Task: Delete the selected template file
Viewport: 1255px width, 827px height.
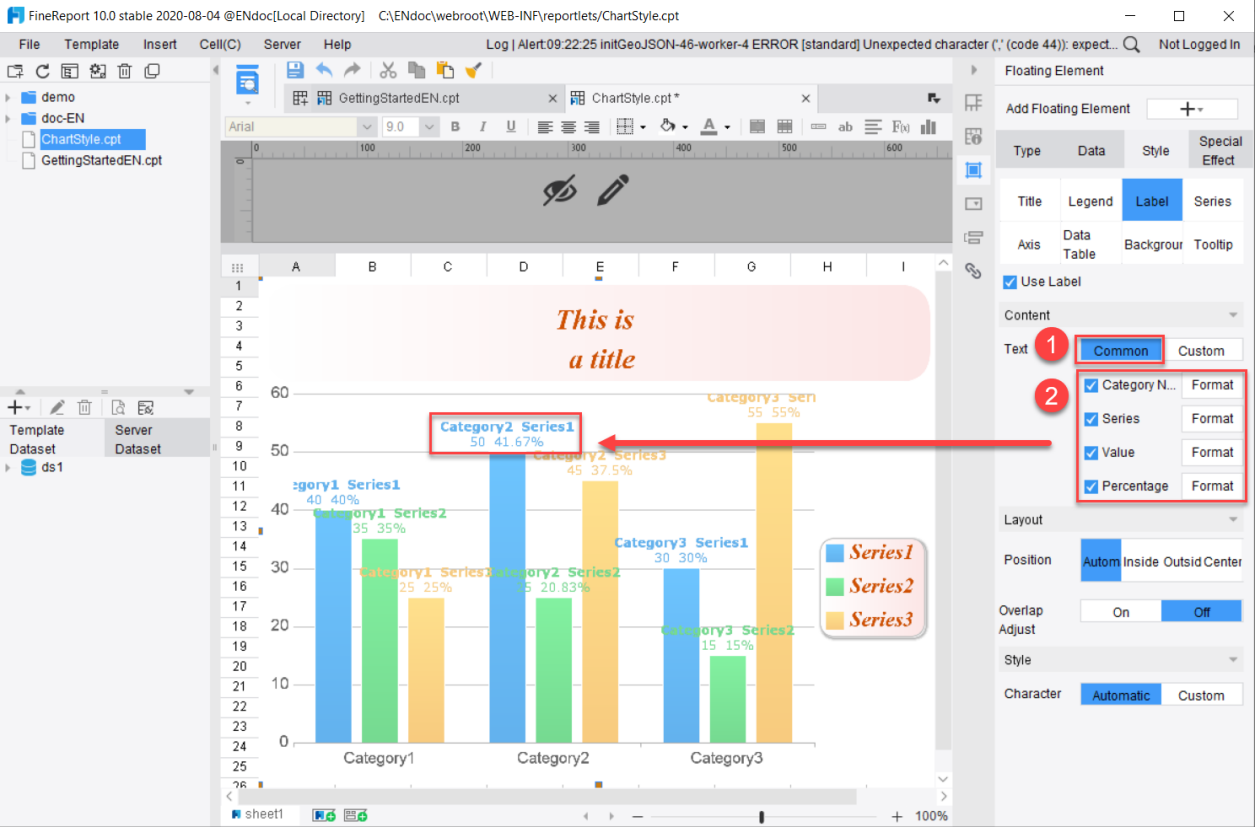Action: 125,71
